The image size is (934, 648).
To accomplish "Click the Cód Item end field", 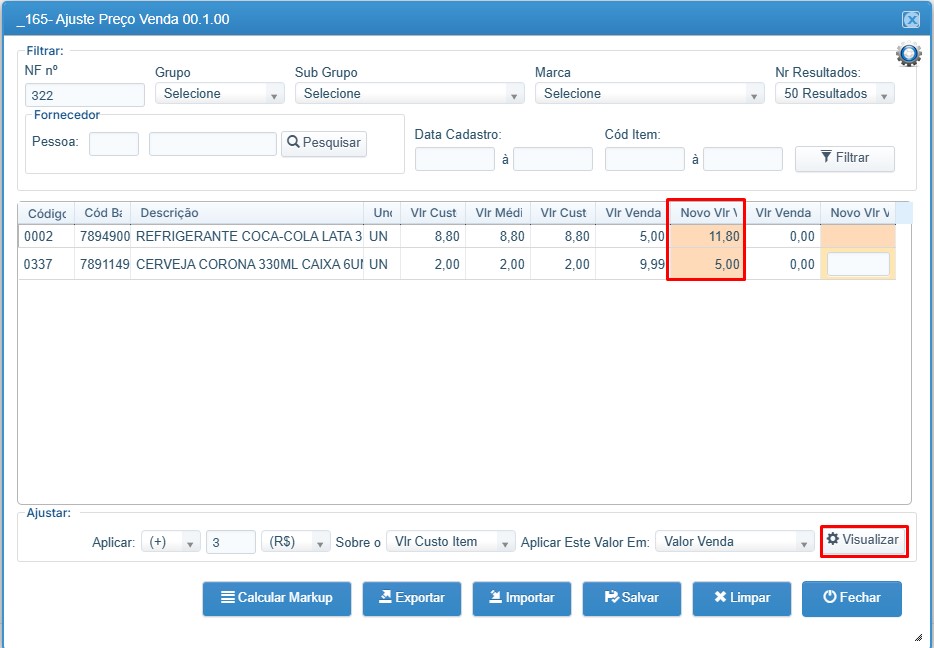I will [x=743, y=159].
